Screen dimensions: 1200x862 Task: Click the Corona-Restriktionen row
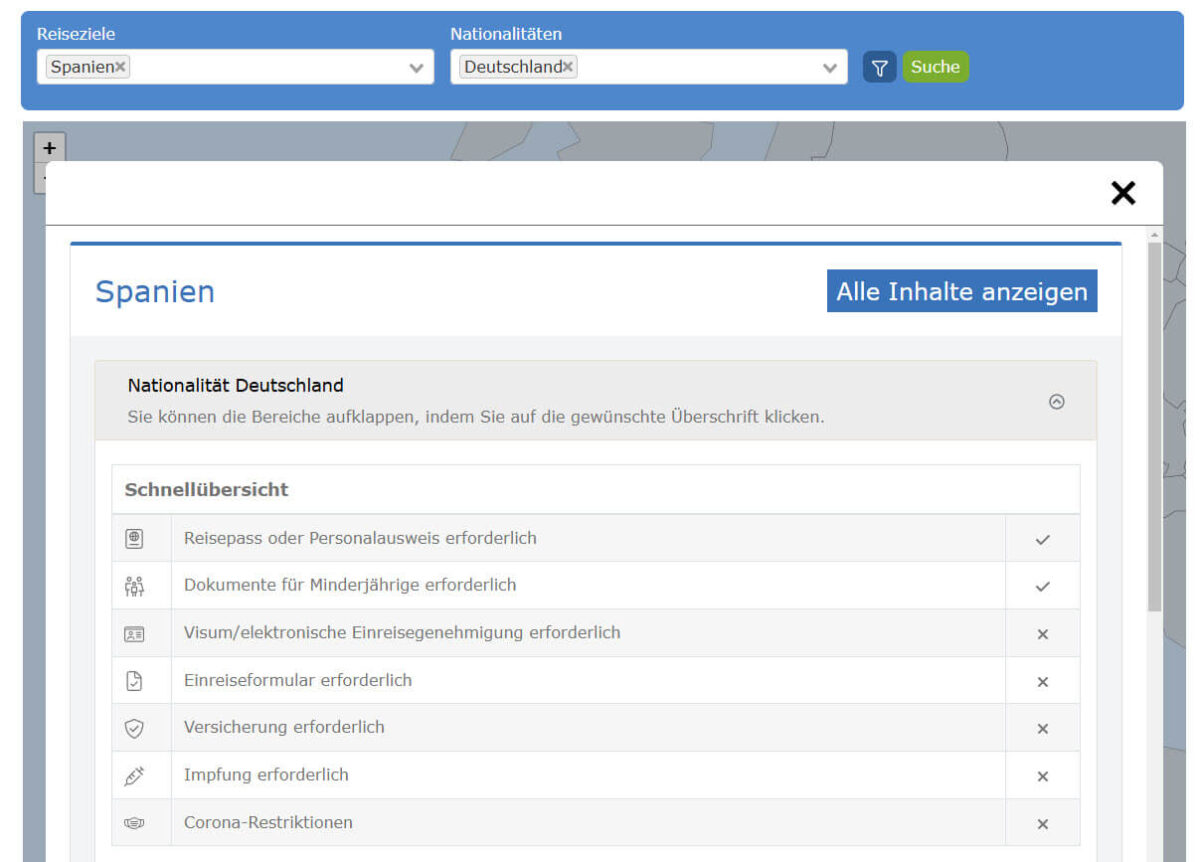tap(269, 822)
